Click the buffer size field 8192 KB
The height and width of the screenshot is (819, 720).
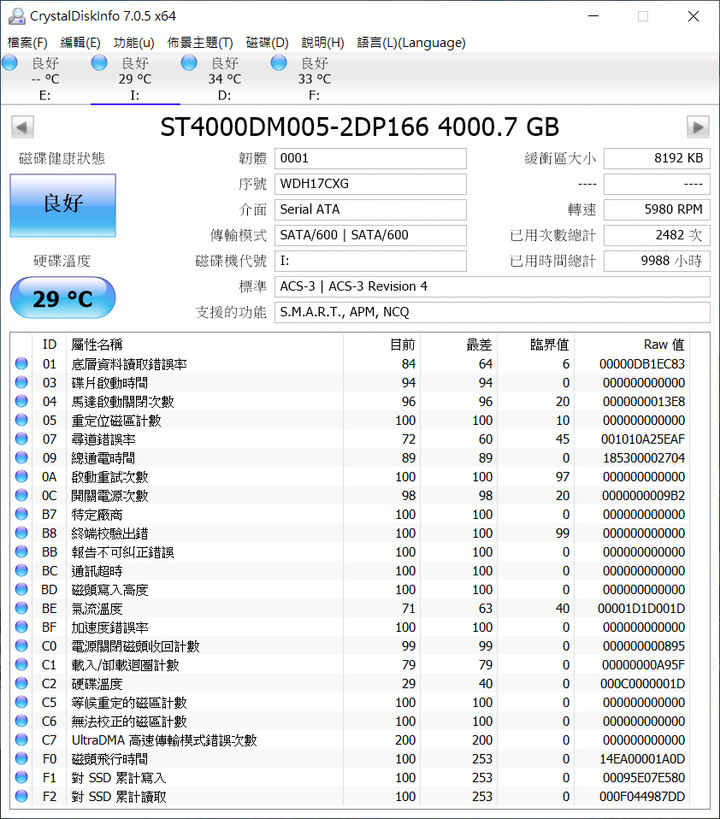coord(657,158)
